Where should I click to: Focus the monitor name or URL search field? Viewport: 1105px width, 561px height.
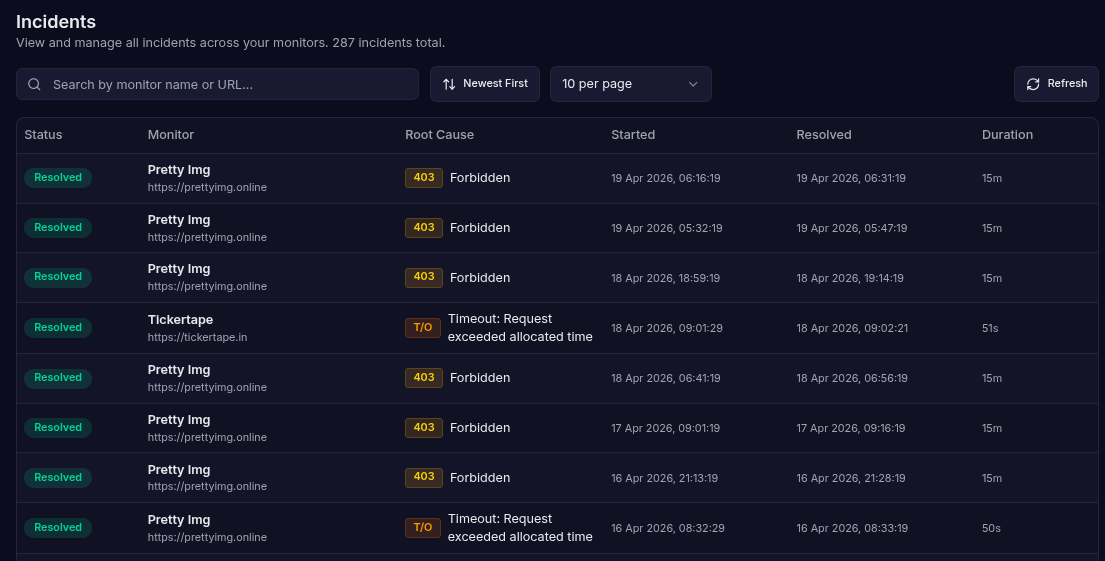click(218, 85)
